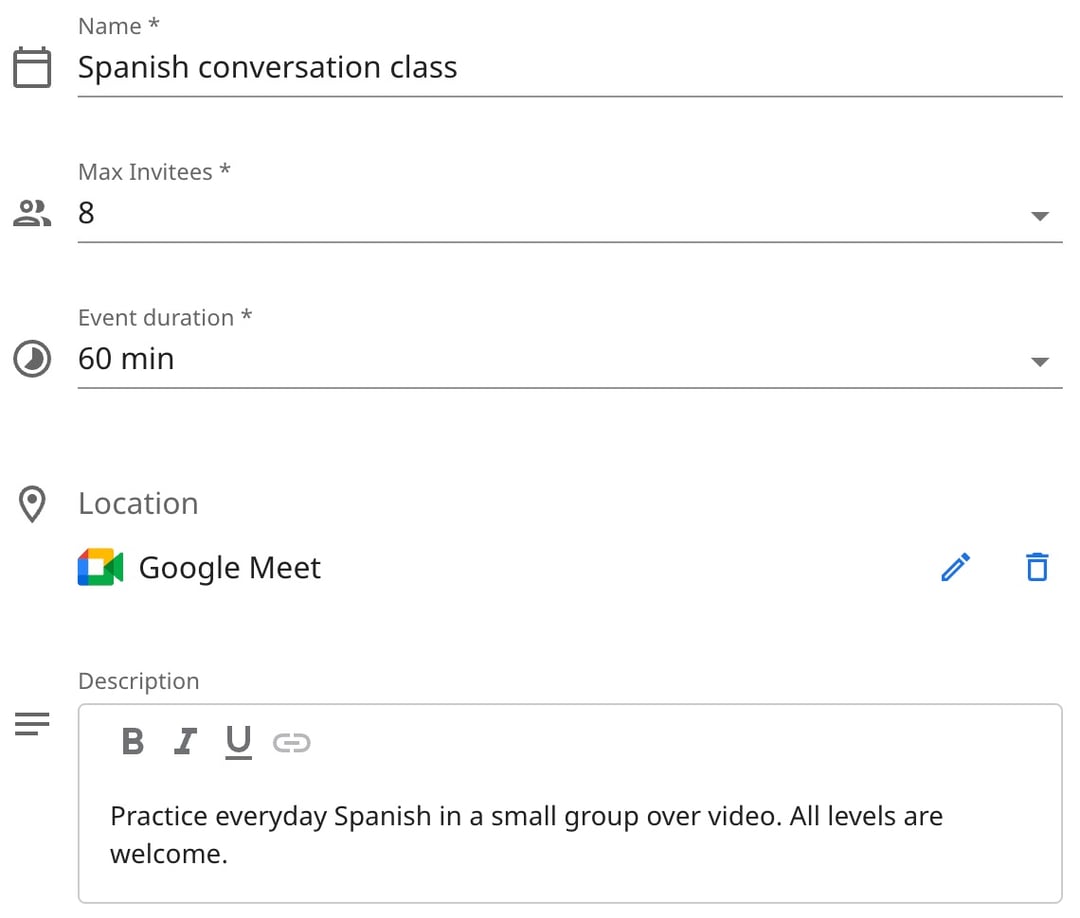Toggle bold formatting in description

(132, 742)
